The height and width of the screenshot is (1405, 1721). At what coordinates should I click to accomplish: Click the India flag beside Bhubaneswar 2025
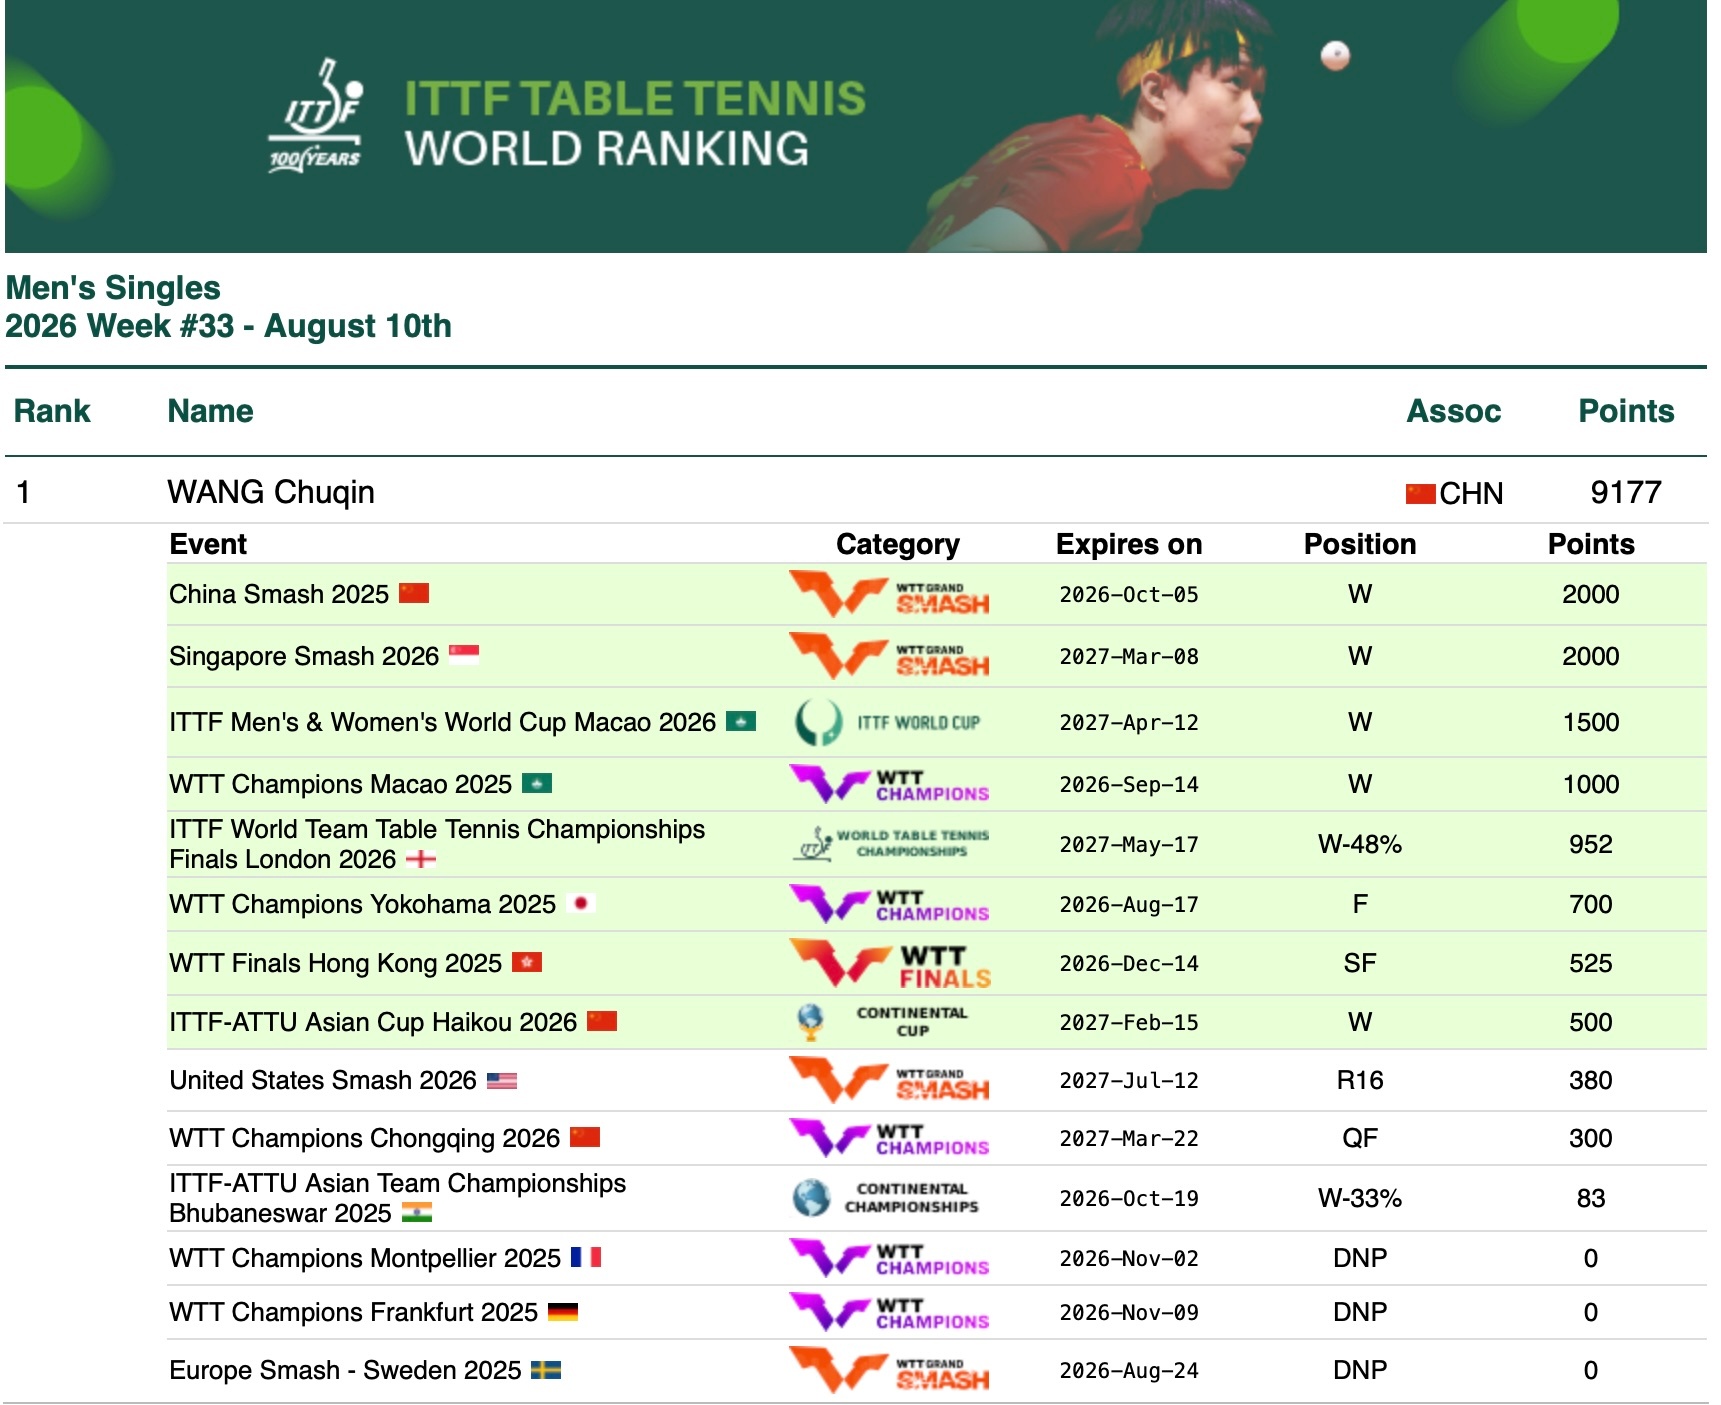coord(417,1212)
